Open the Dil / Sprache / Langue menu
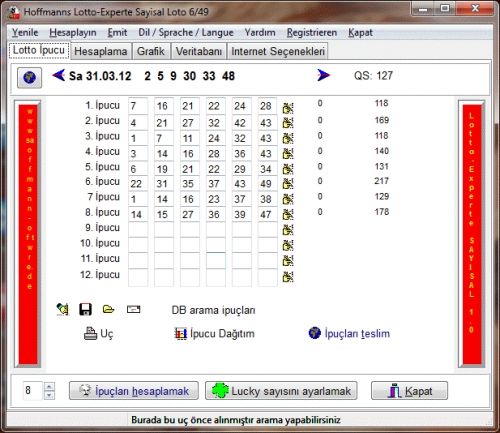Image resolution: width=500 pixels, height=433 pixels. [x=186, y=33]
